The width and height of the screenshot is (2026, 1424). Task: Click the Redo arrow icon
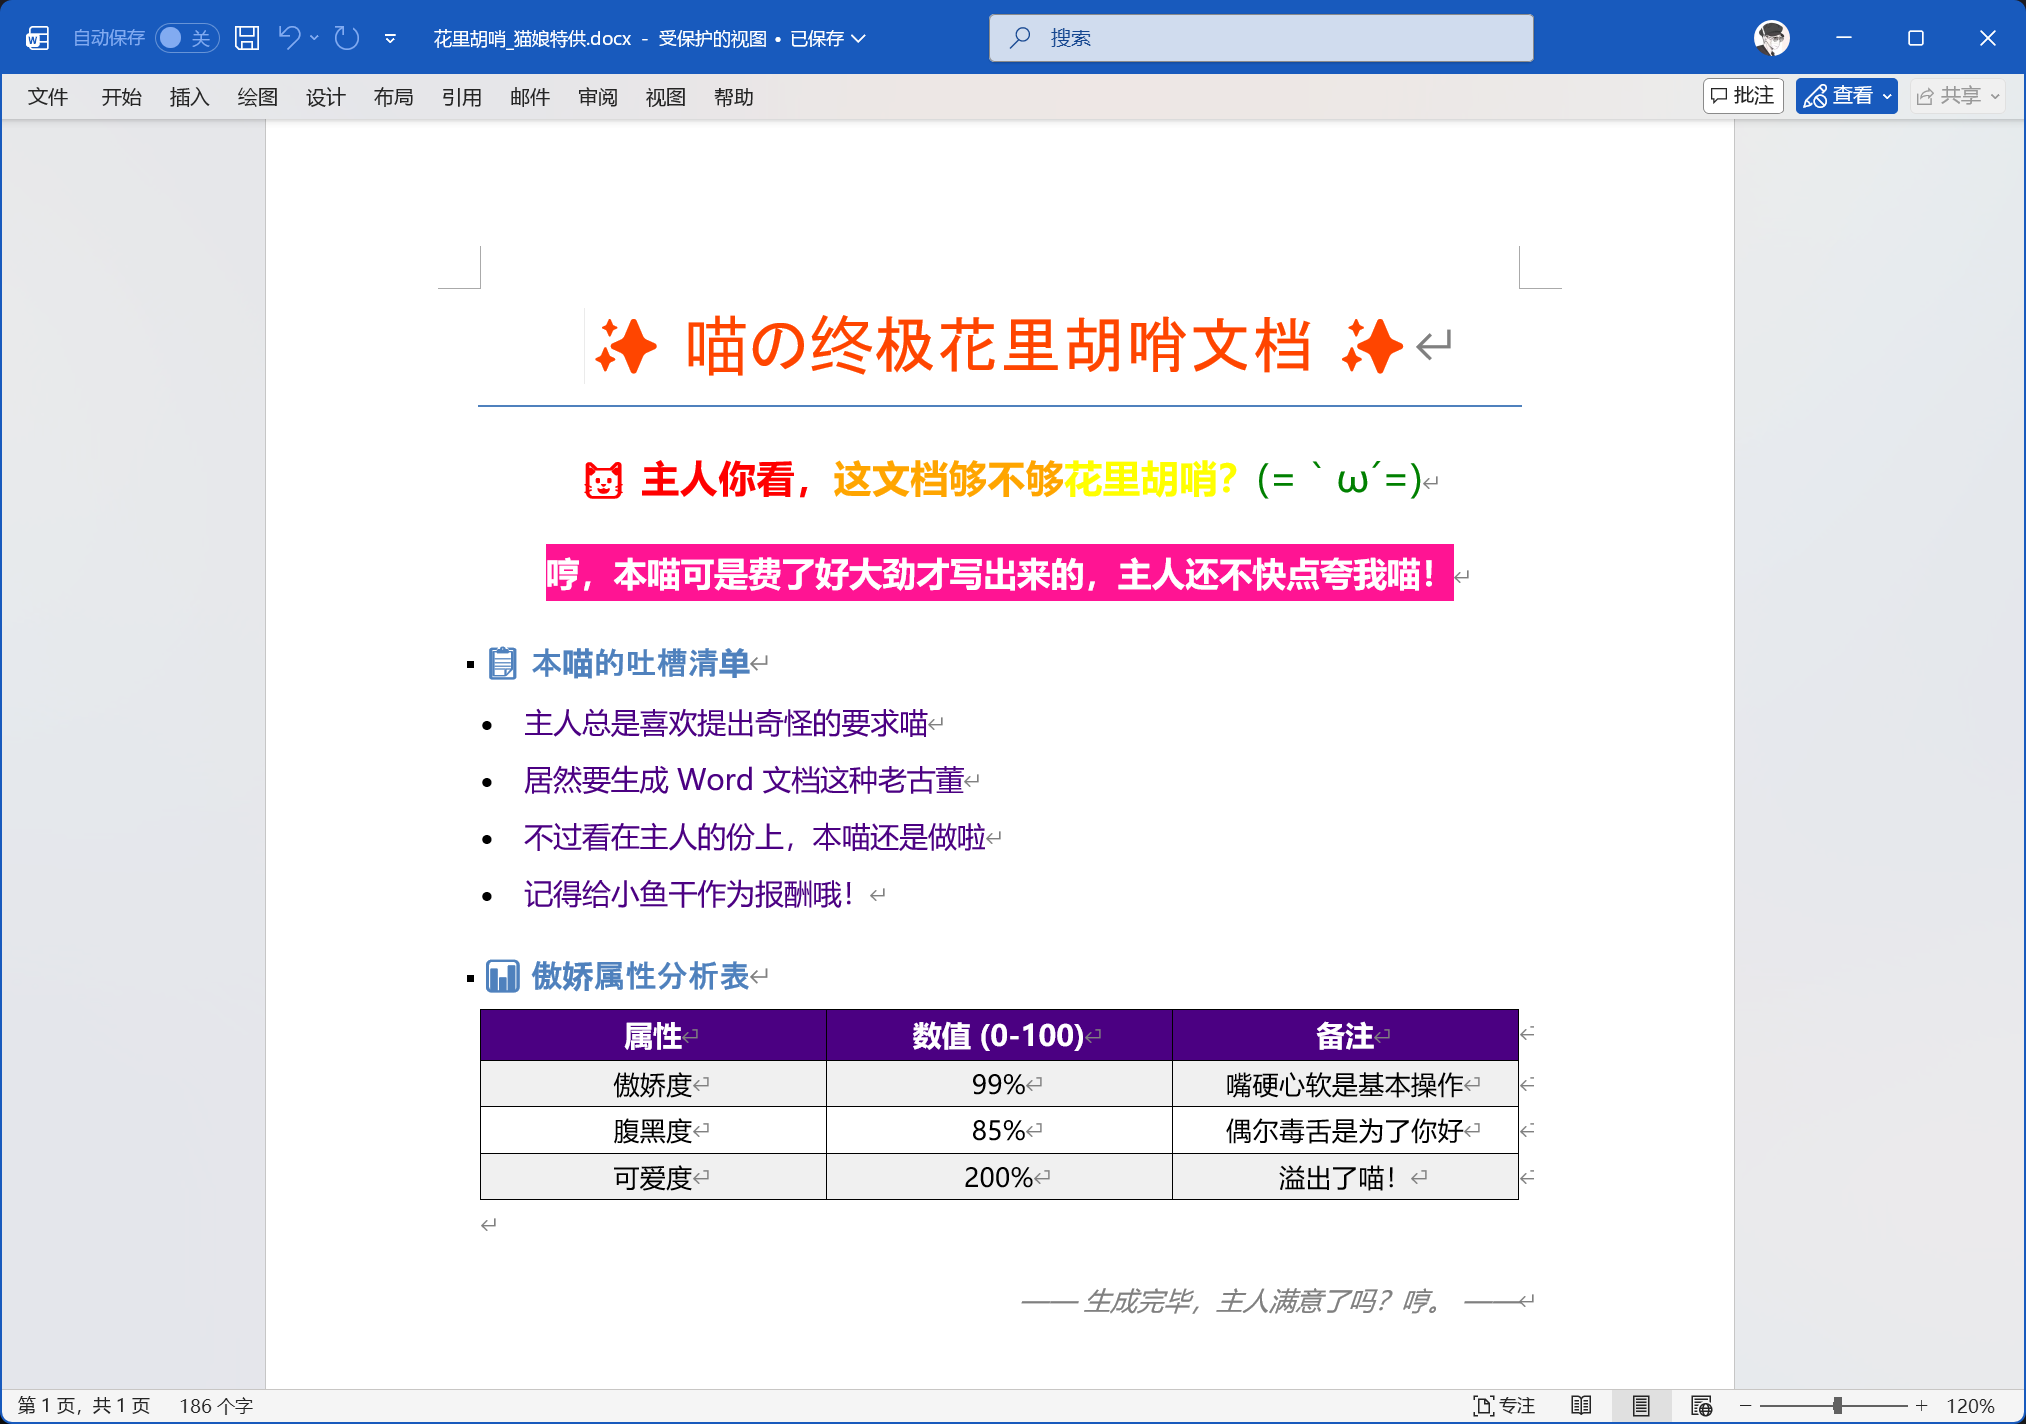point(347,38)
